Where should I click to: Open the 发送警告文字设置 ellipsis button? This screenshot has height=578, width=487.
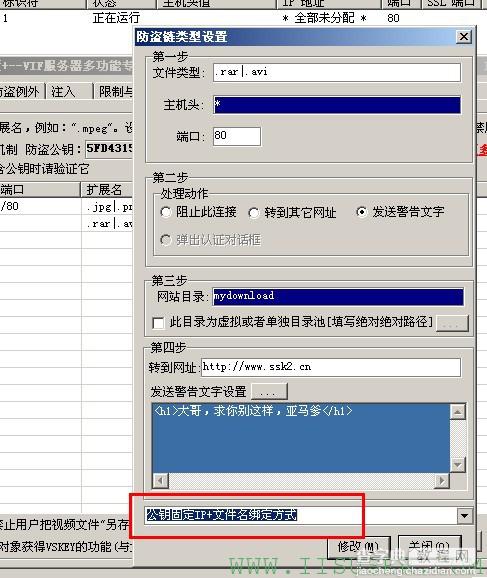(269, 391)
